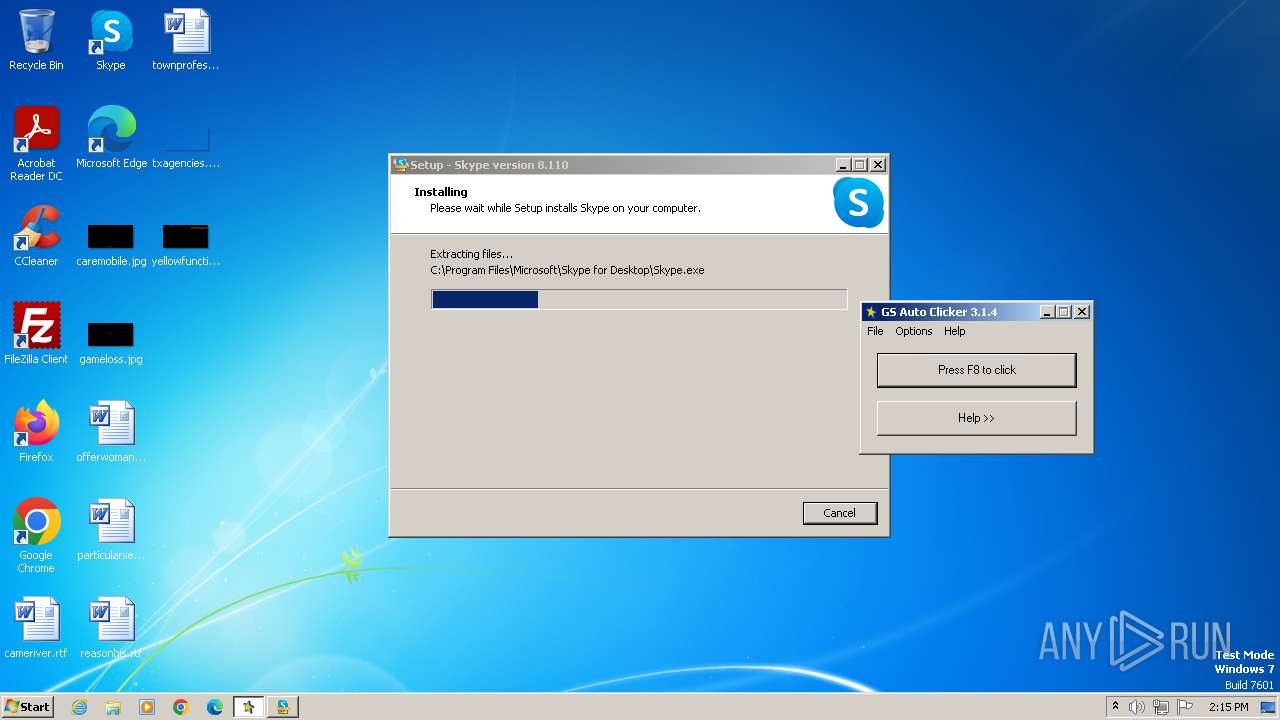The height and width of the screenshot is (720, 1280).
Task: Click the Skype logo in Setup window
Action: pyautogui.click(x=858, y=203)
